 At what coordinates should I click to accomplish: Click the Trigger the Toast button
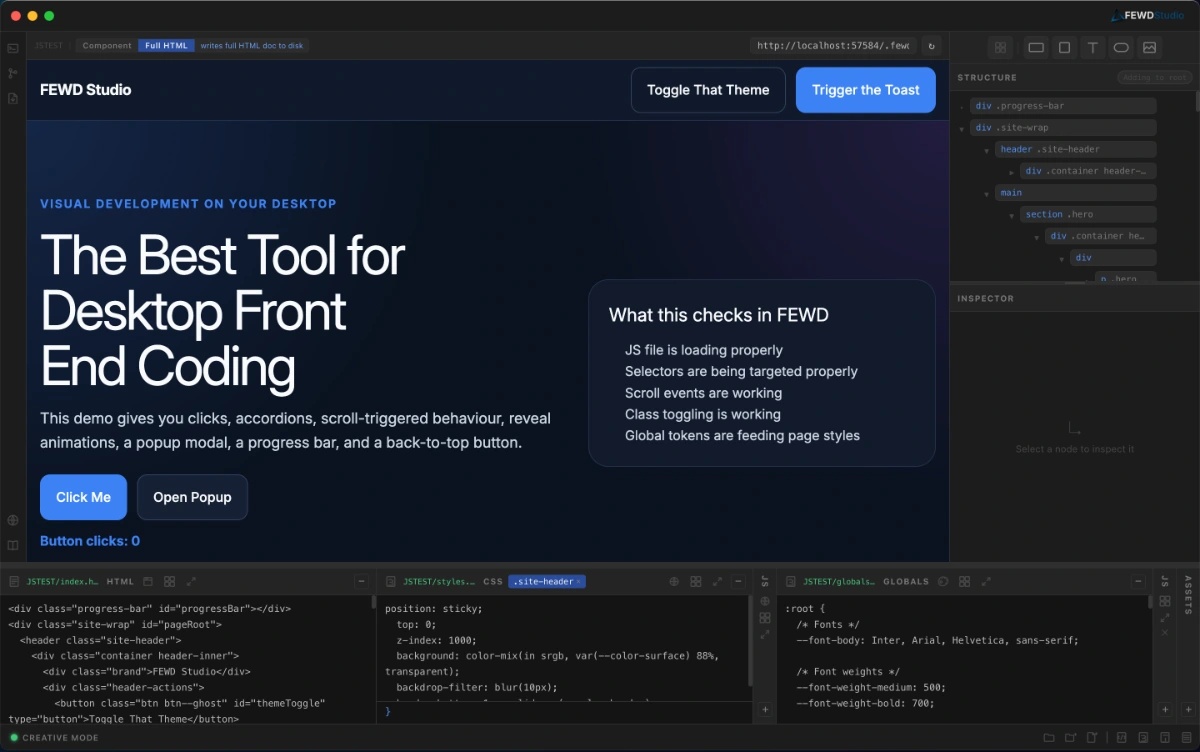point(866,90)
